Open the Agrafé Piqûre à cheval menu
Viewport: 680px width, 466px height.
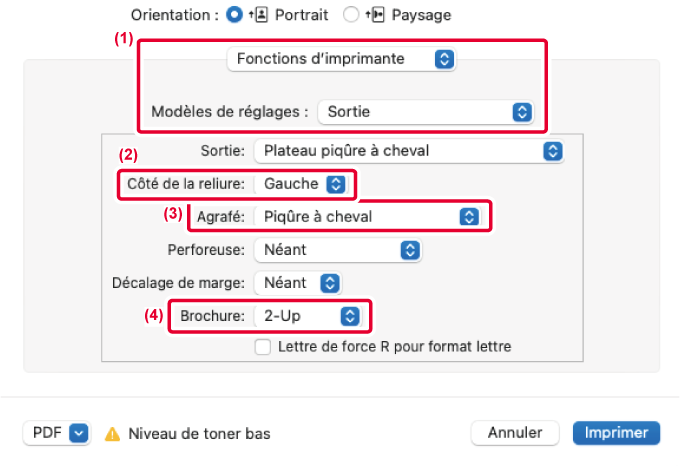[x=367, y=217]
